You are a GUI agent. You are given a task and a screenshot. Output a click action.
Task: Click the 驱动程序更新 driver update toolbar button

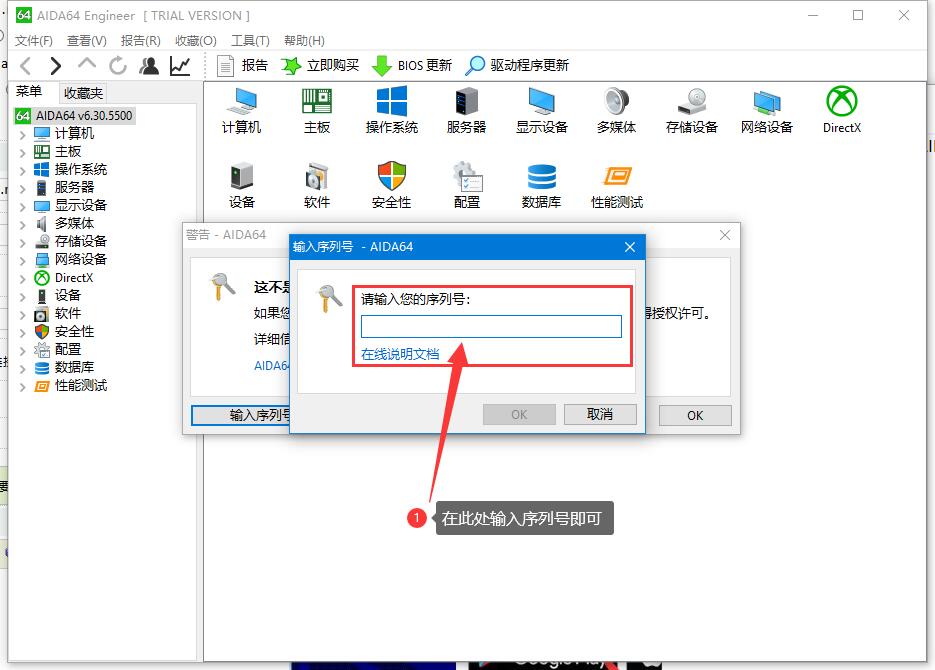click(517, 66)
